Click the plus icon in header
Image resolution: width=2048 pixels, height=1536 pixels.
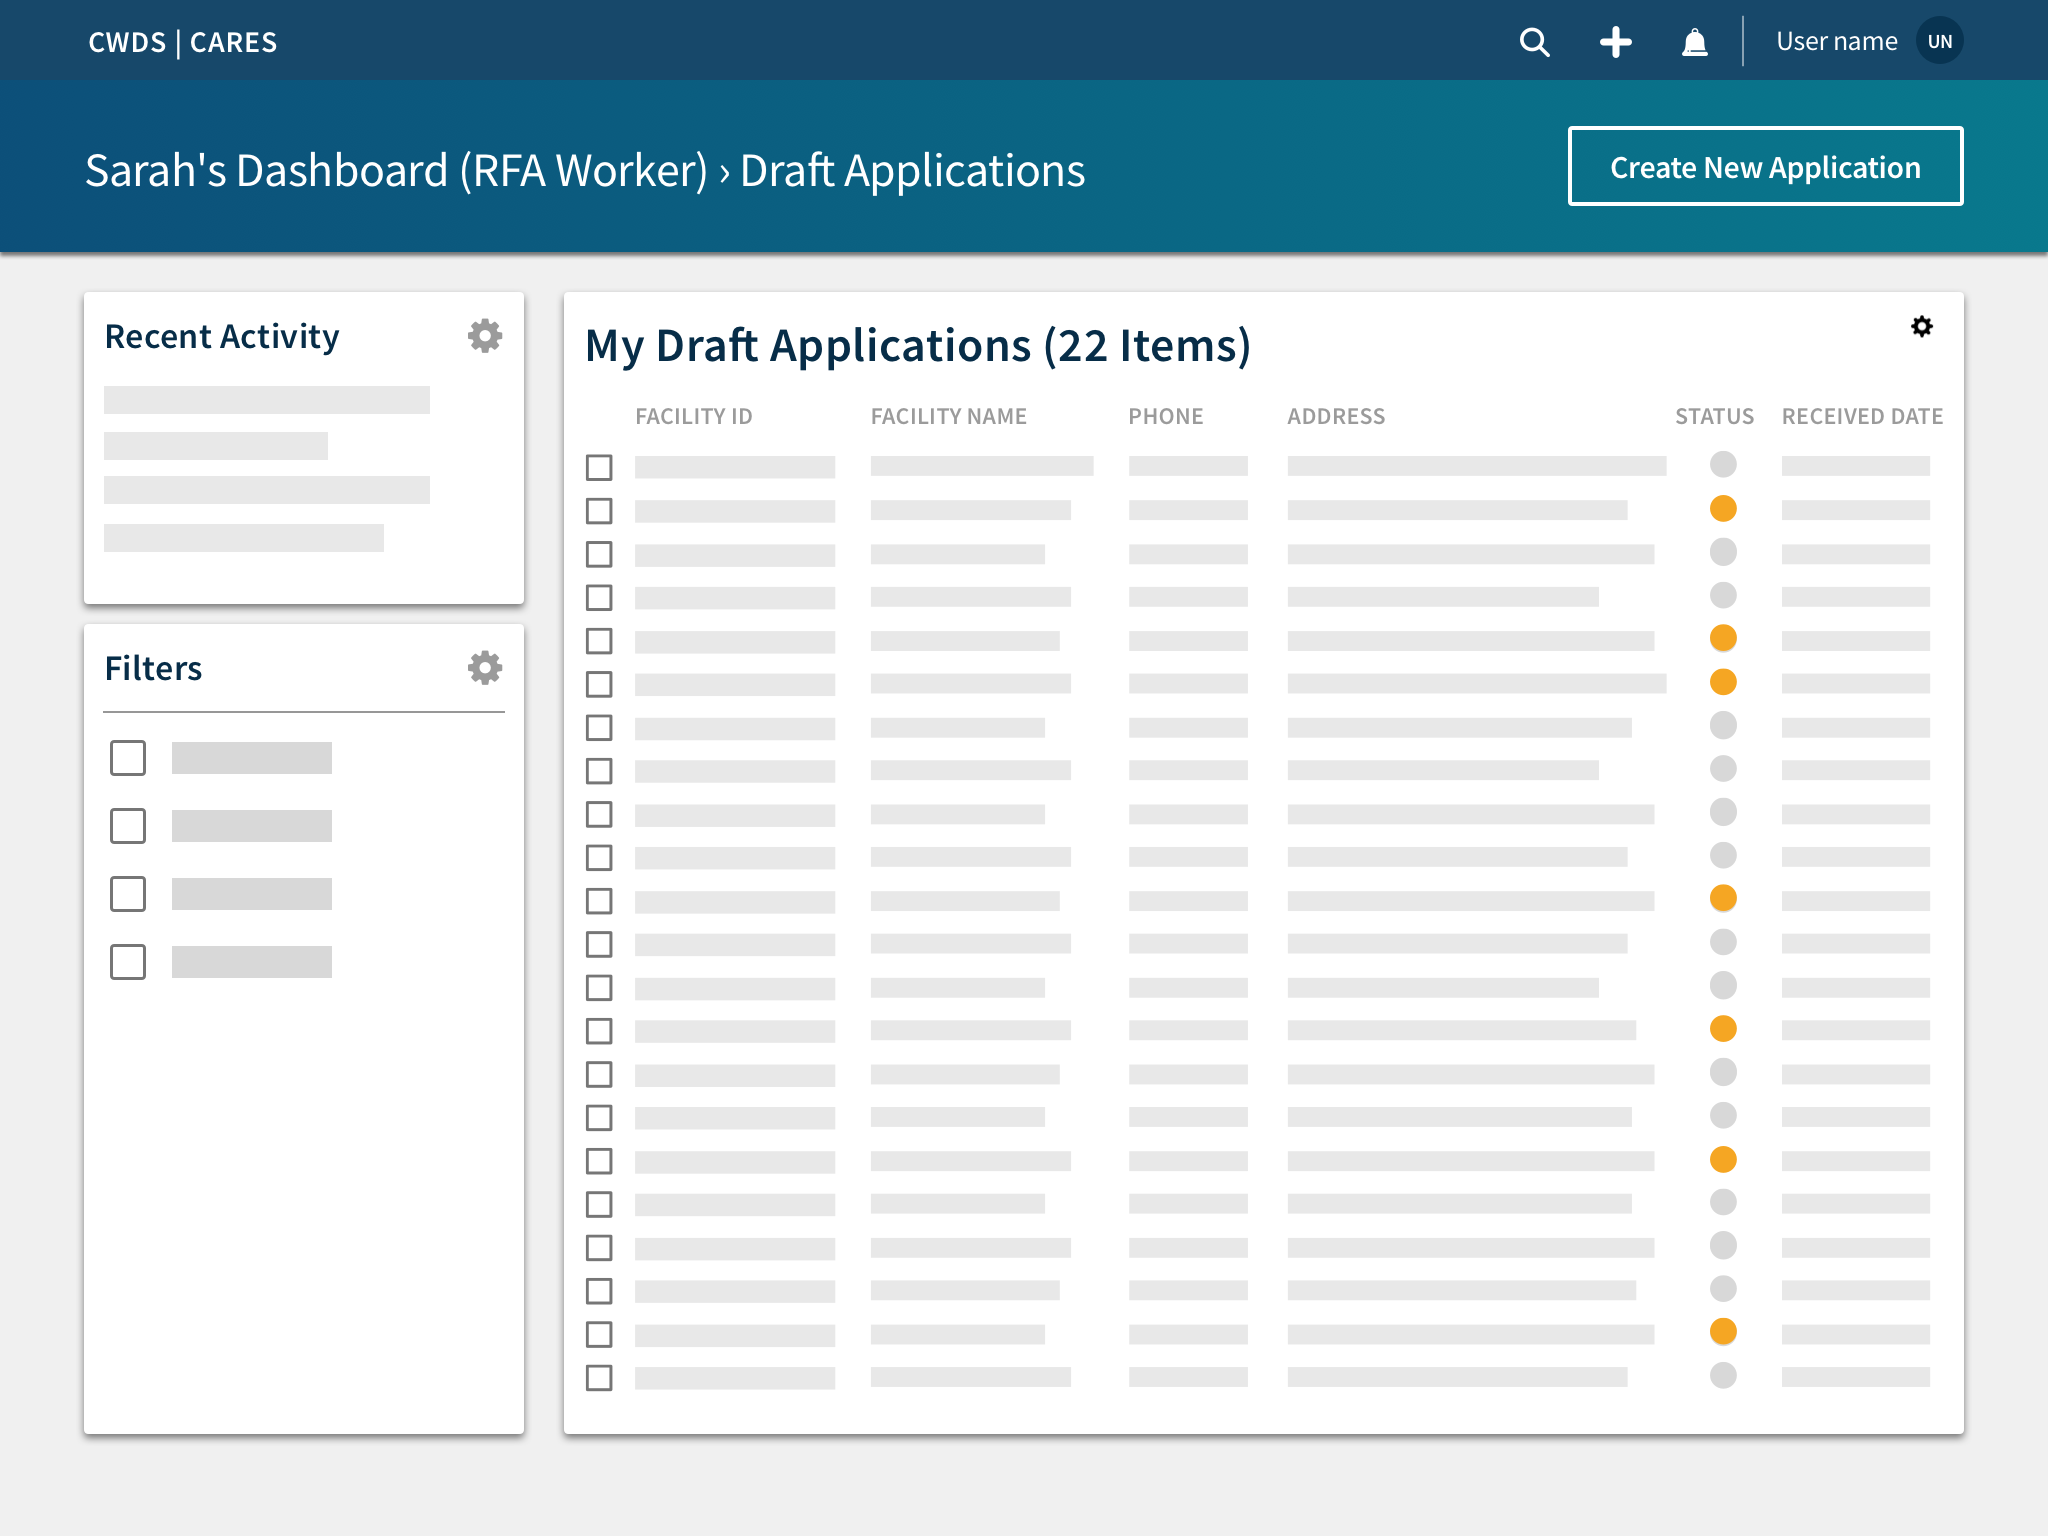[x=1615, y=42]
